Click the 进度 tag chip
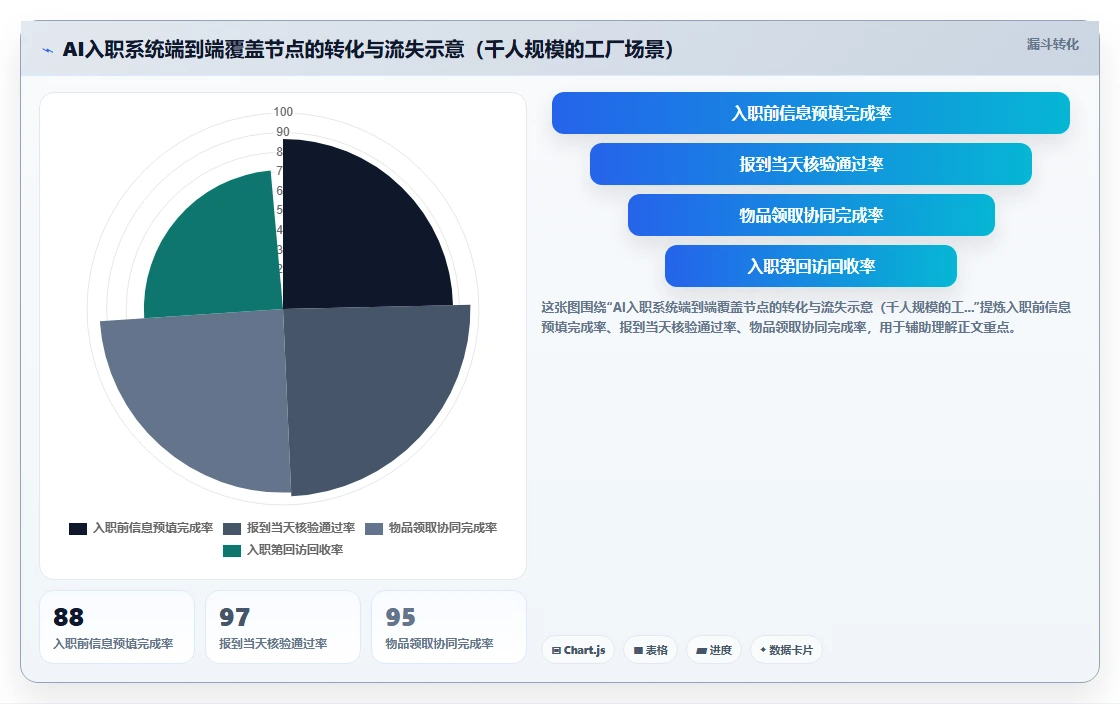The image size is (1120, 704). pyautogui.click(x=714, y=650)
